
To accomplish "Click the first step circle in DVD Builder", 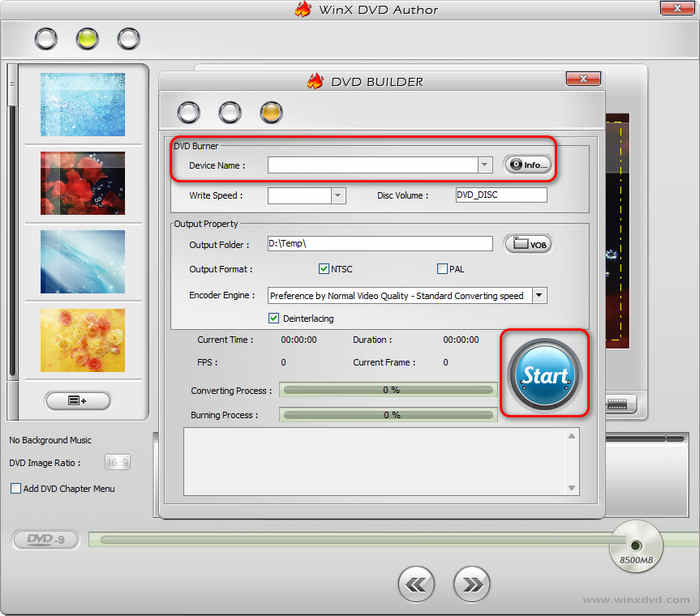I will click(x=188, y=112).
